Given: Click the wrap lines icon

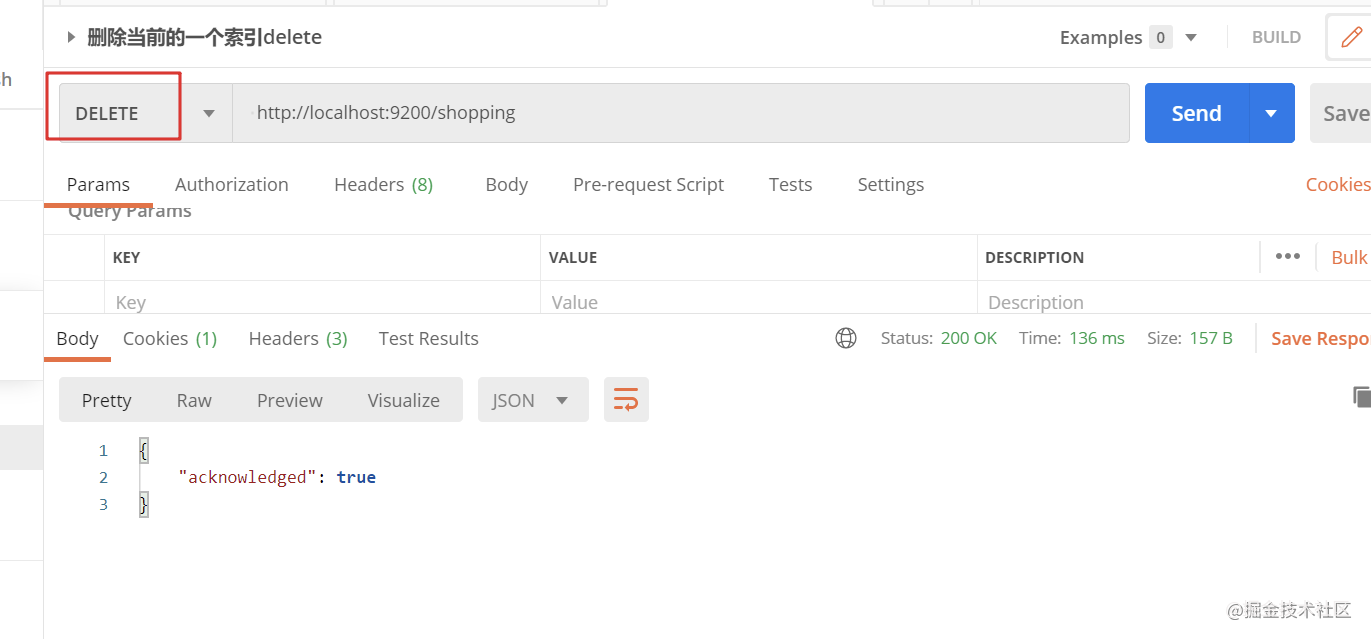Looking at the screenshot, I should [x=626, y=400].
